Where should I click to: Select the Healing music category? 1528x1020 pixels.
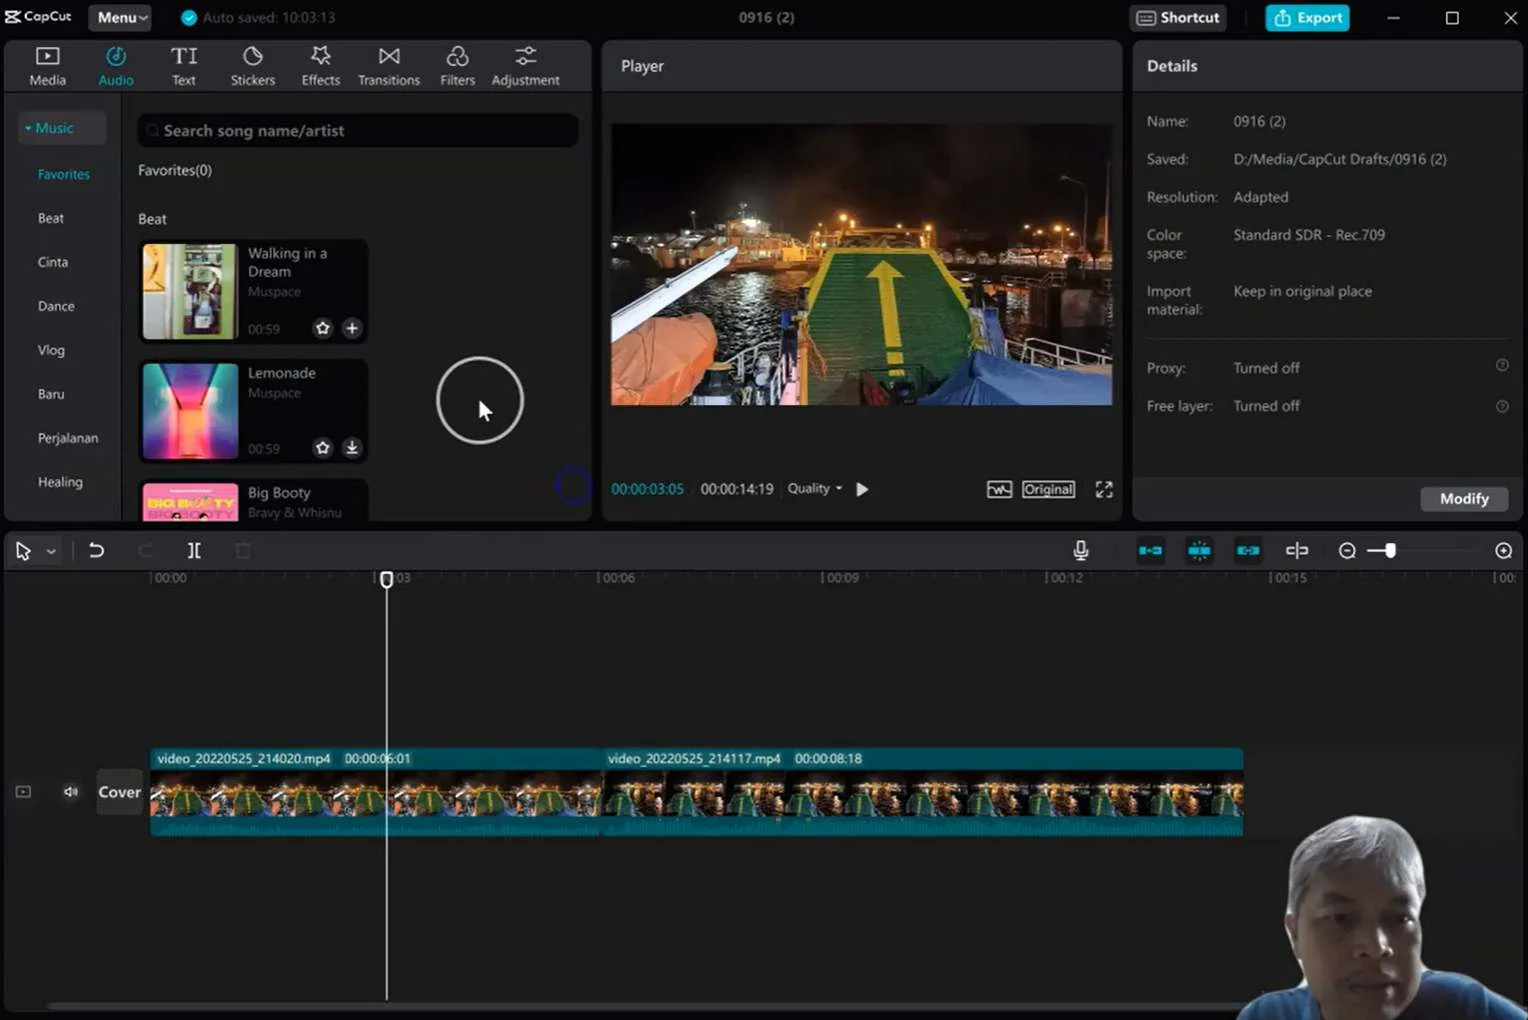click(60, 482)
